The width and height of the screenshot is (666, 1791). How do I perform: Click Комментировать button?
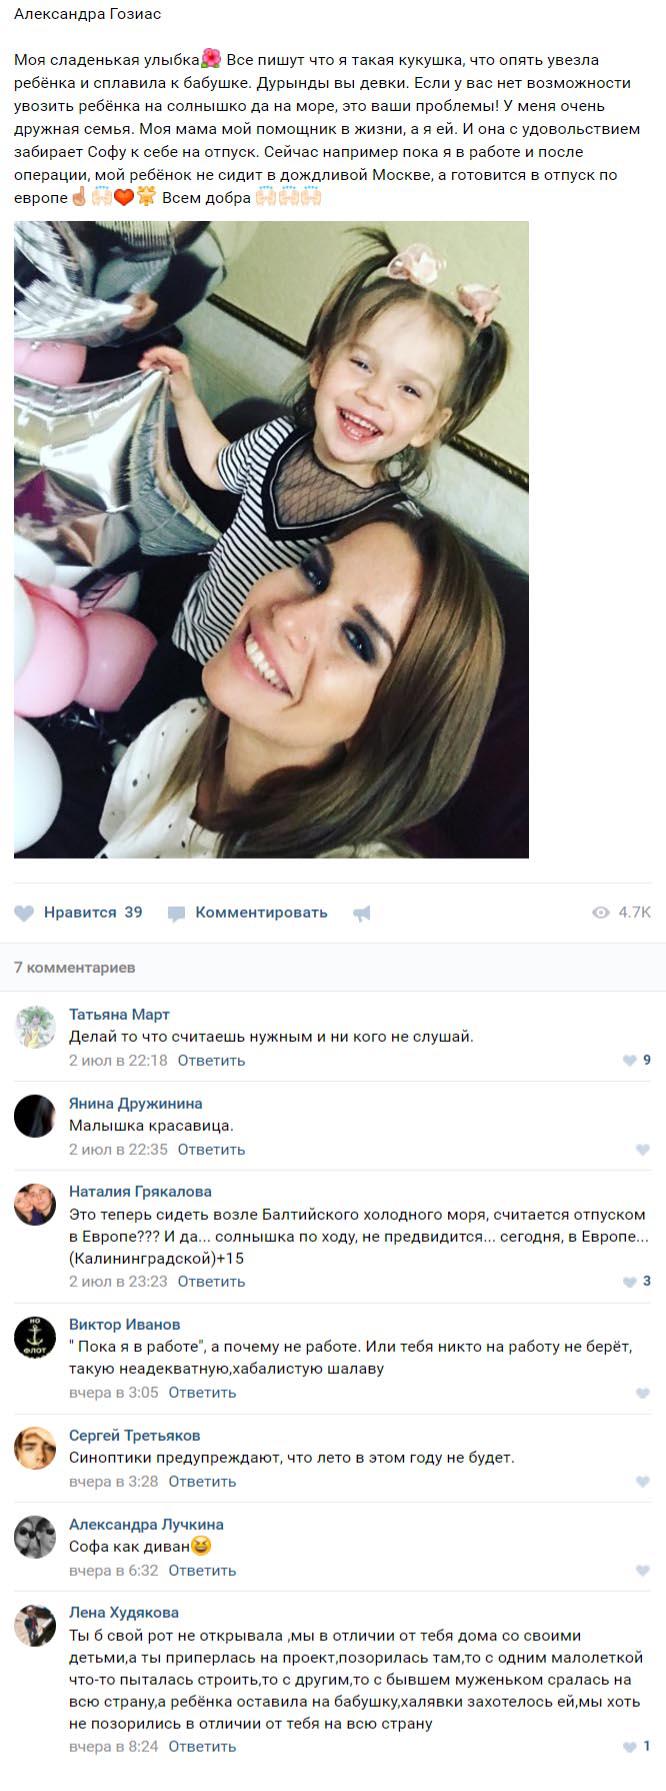tap(261, 912)
